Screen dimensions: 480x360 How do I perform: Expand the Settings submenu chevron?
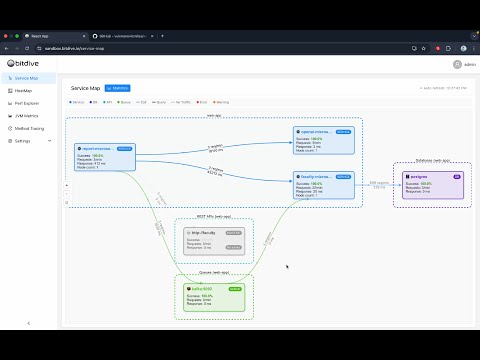50,141
